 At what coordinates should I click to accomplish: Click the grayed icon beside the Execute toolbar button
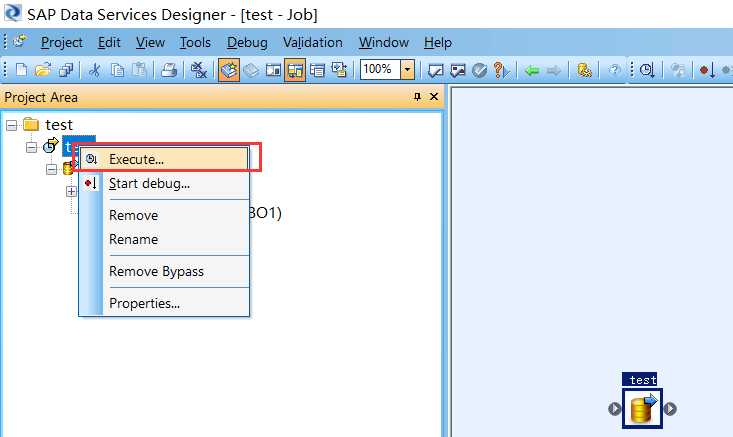tap(677, 71)
